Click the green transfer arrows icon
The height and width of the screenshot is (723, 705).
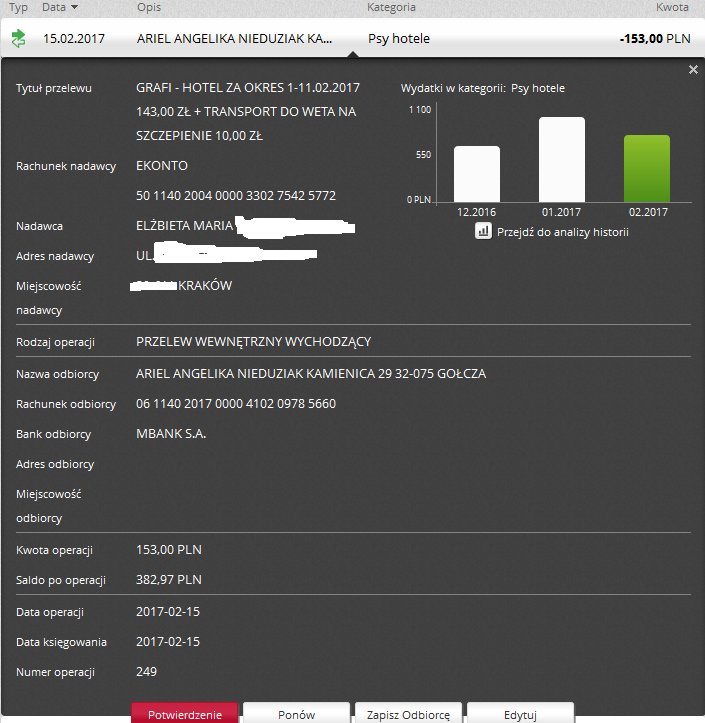18,39
